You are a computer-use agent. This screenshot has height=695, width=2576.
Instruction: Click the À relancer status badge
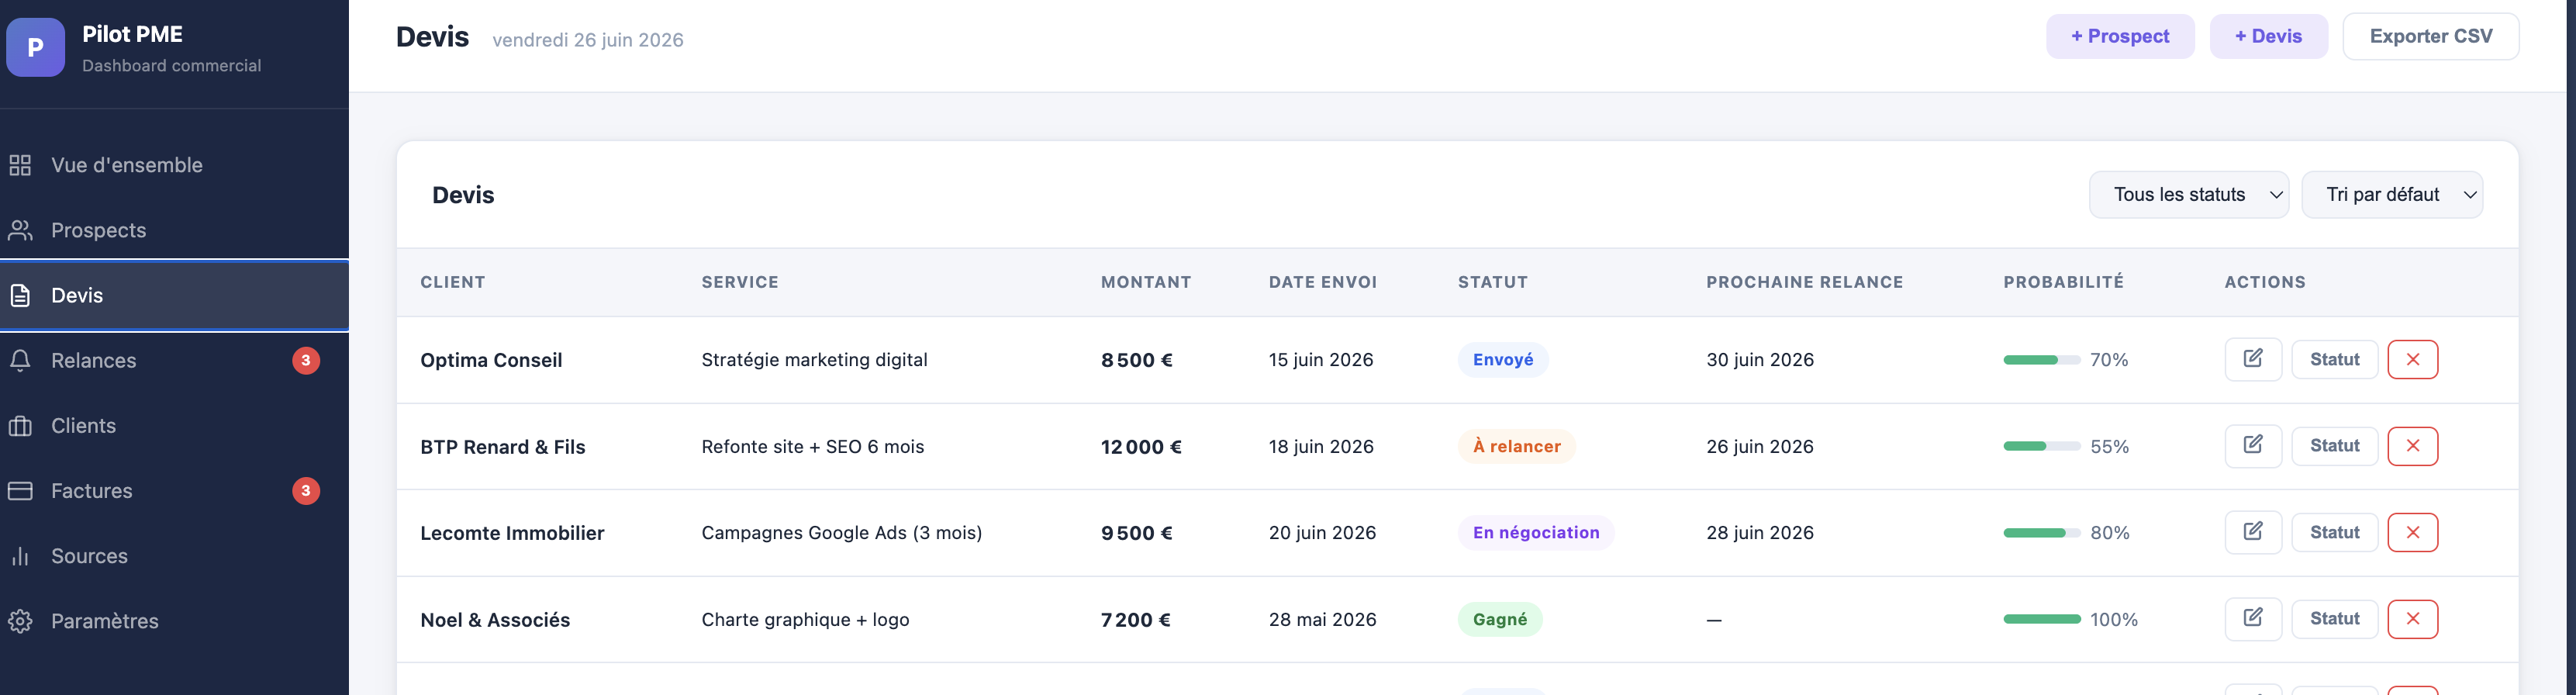(x=1517, y=446)
